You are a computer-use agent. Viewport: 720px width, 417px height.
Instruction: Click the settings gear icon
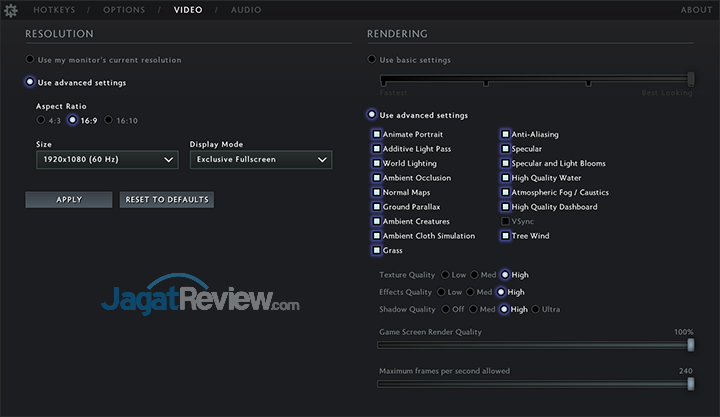coord(12,10)
